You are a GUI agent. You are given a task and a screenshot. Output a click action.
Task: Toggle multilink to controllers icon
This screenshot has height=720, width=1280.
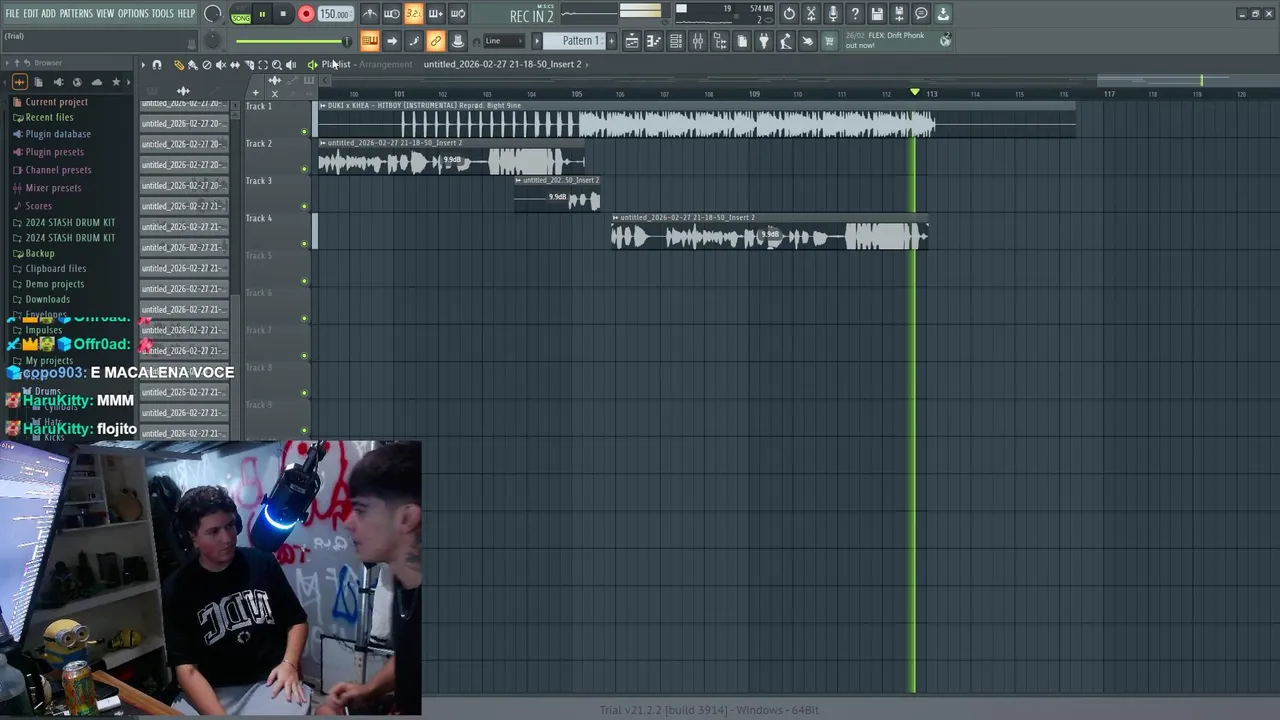tap(436, 41)
